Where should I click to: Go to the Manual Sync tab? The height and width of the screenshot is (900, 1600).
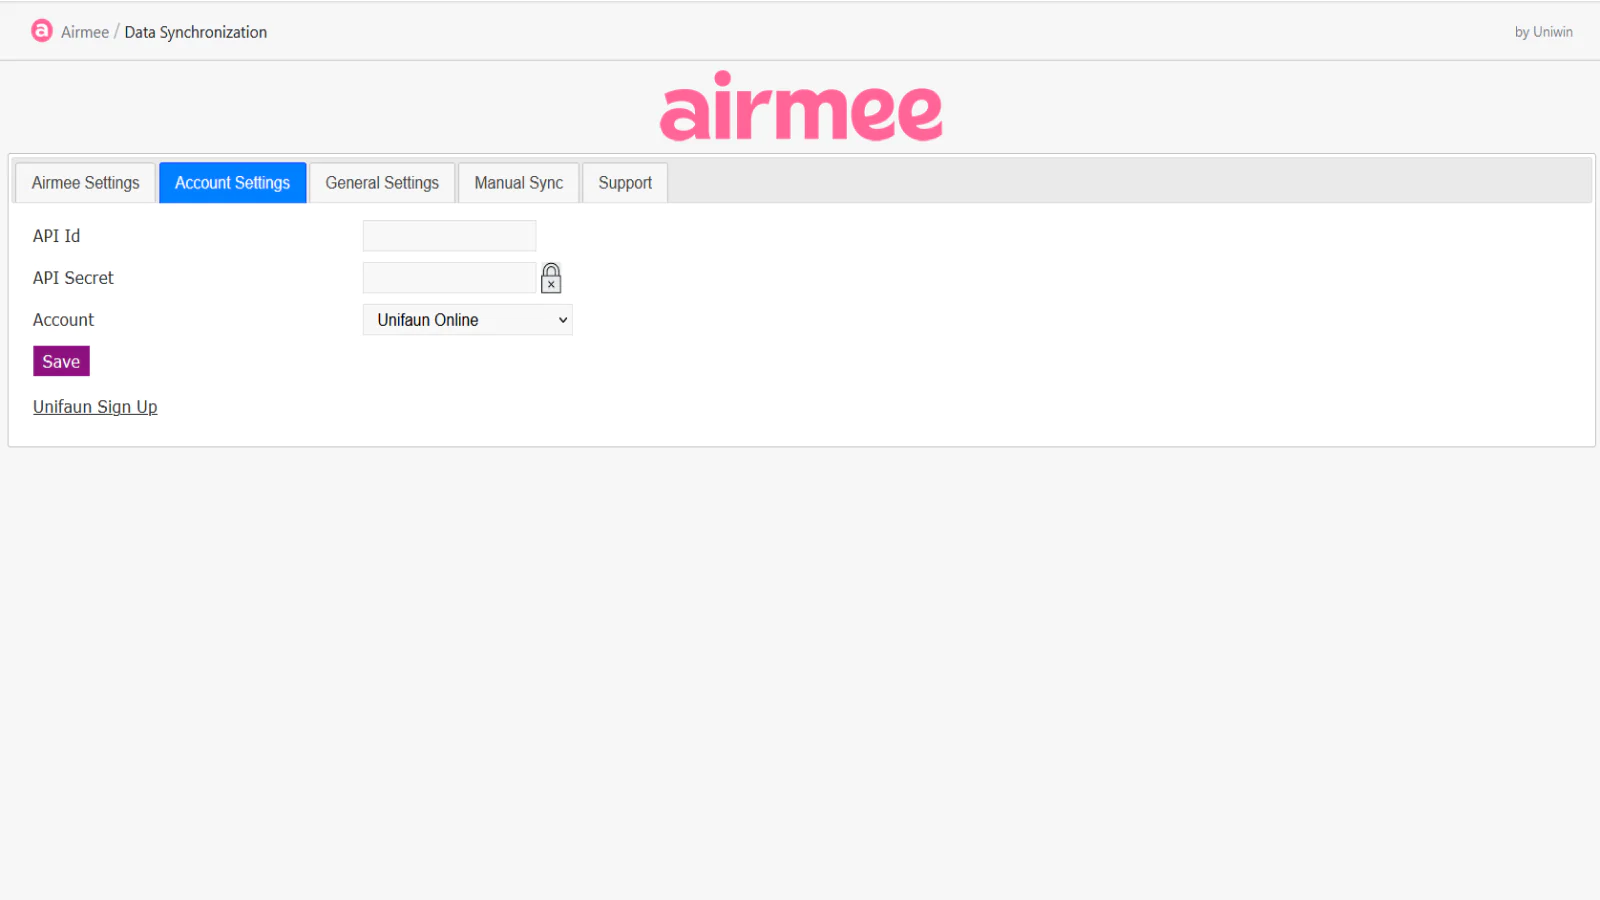click(x=519, y=183)
